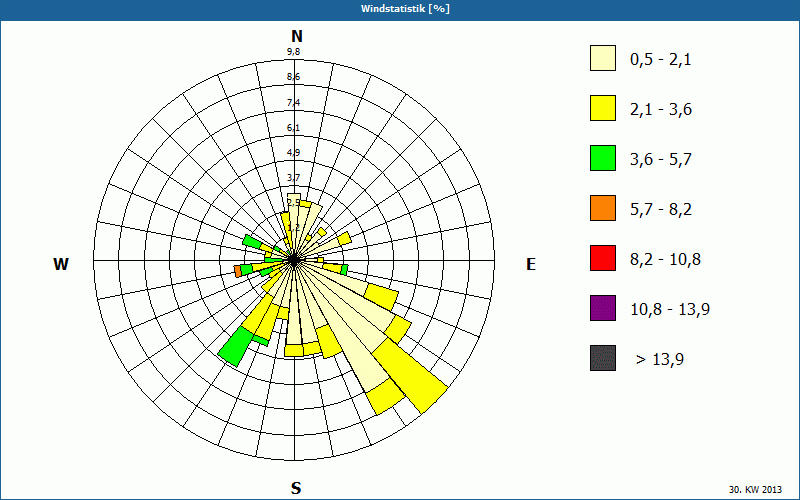
Task: Click the legend label '> 13,9'
Action: pos(660,360)
